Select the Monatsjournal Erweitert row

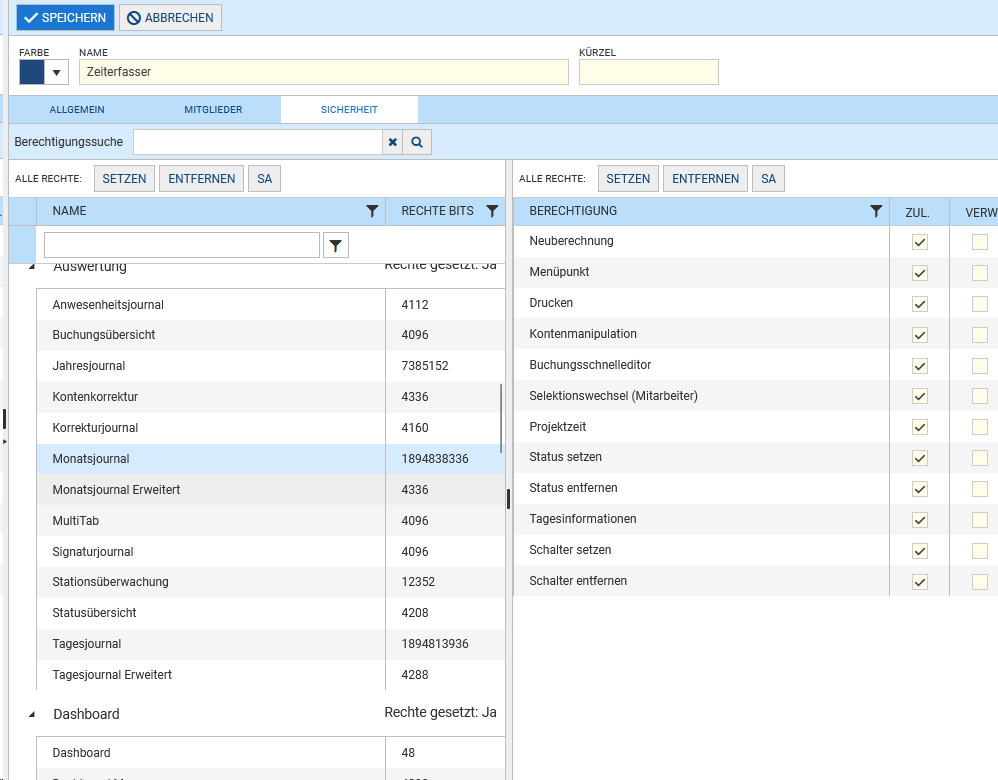[x=271, y=490]
